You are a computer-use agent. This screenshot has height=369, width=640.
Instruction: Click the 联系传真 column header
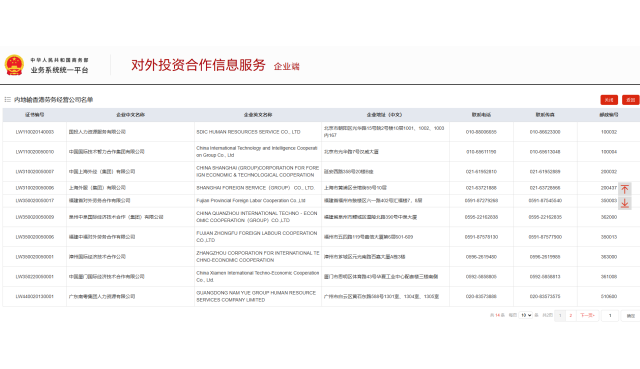click(545, 115)
